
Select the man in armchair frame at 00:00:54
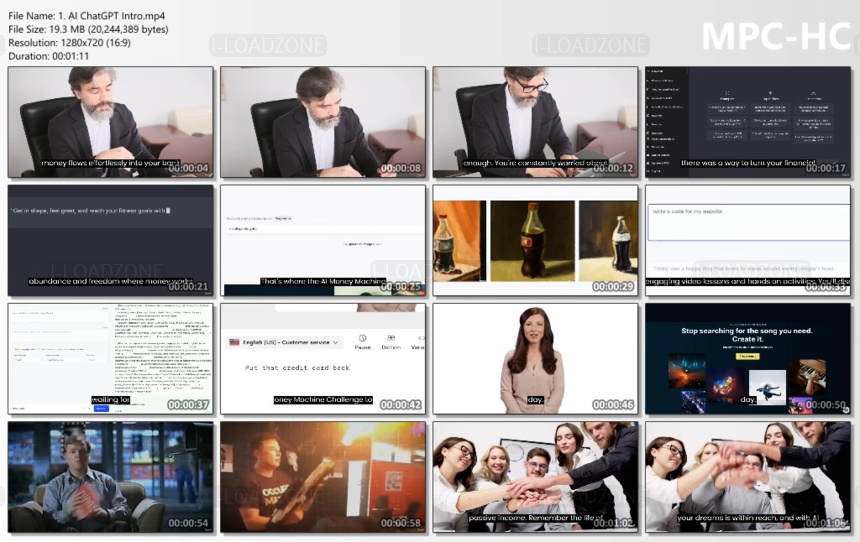point(111,477)
